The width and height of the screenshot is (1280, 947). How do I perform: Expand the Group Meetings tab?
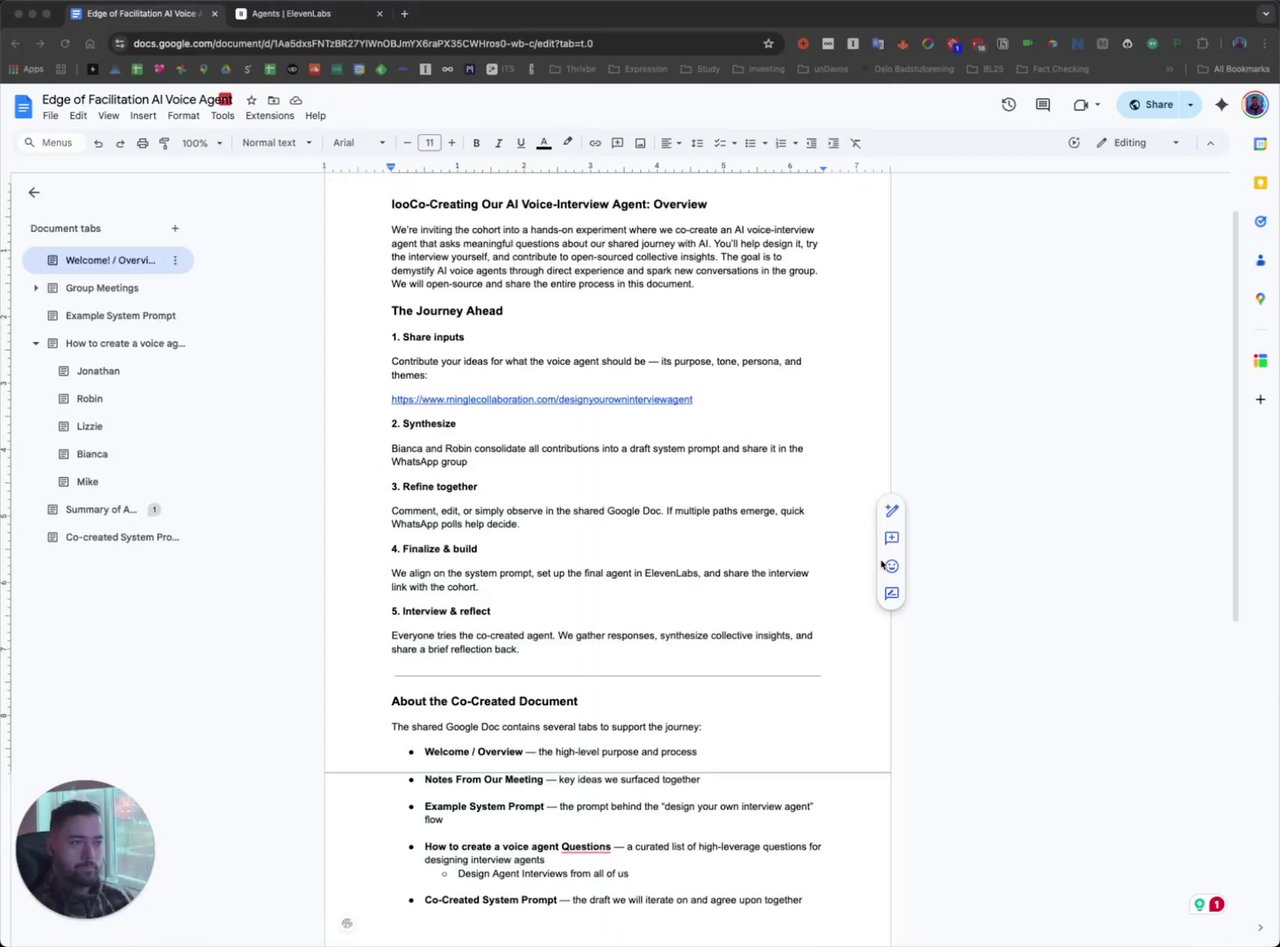[x=36, y=288]
